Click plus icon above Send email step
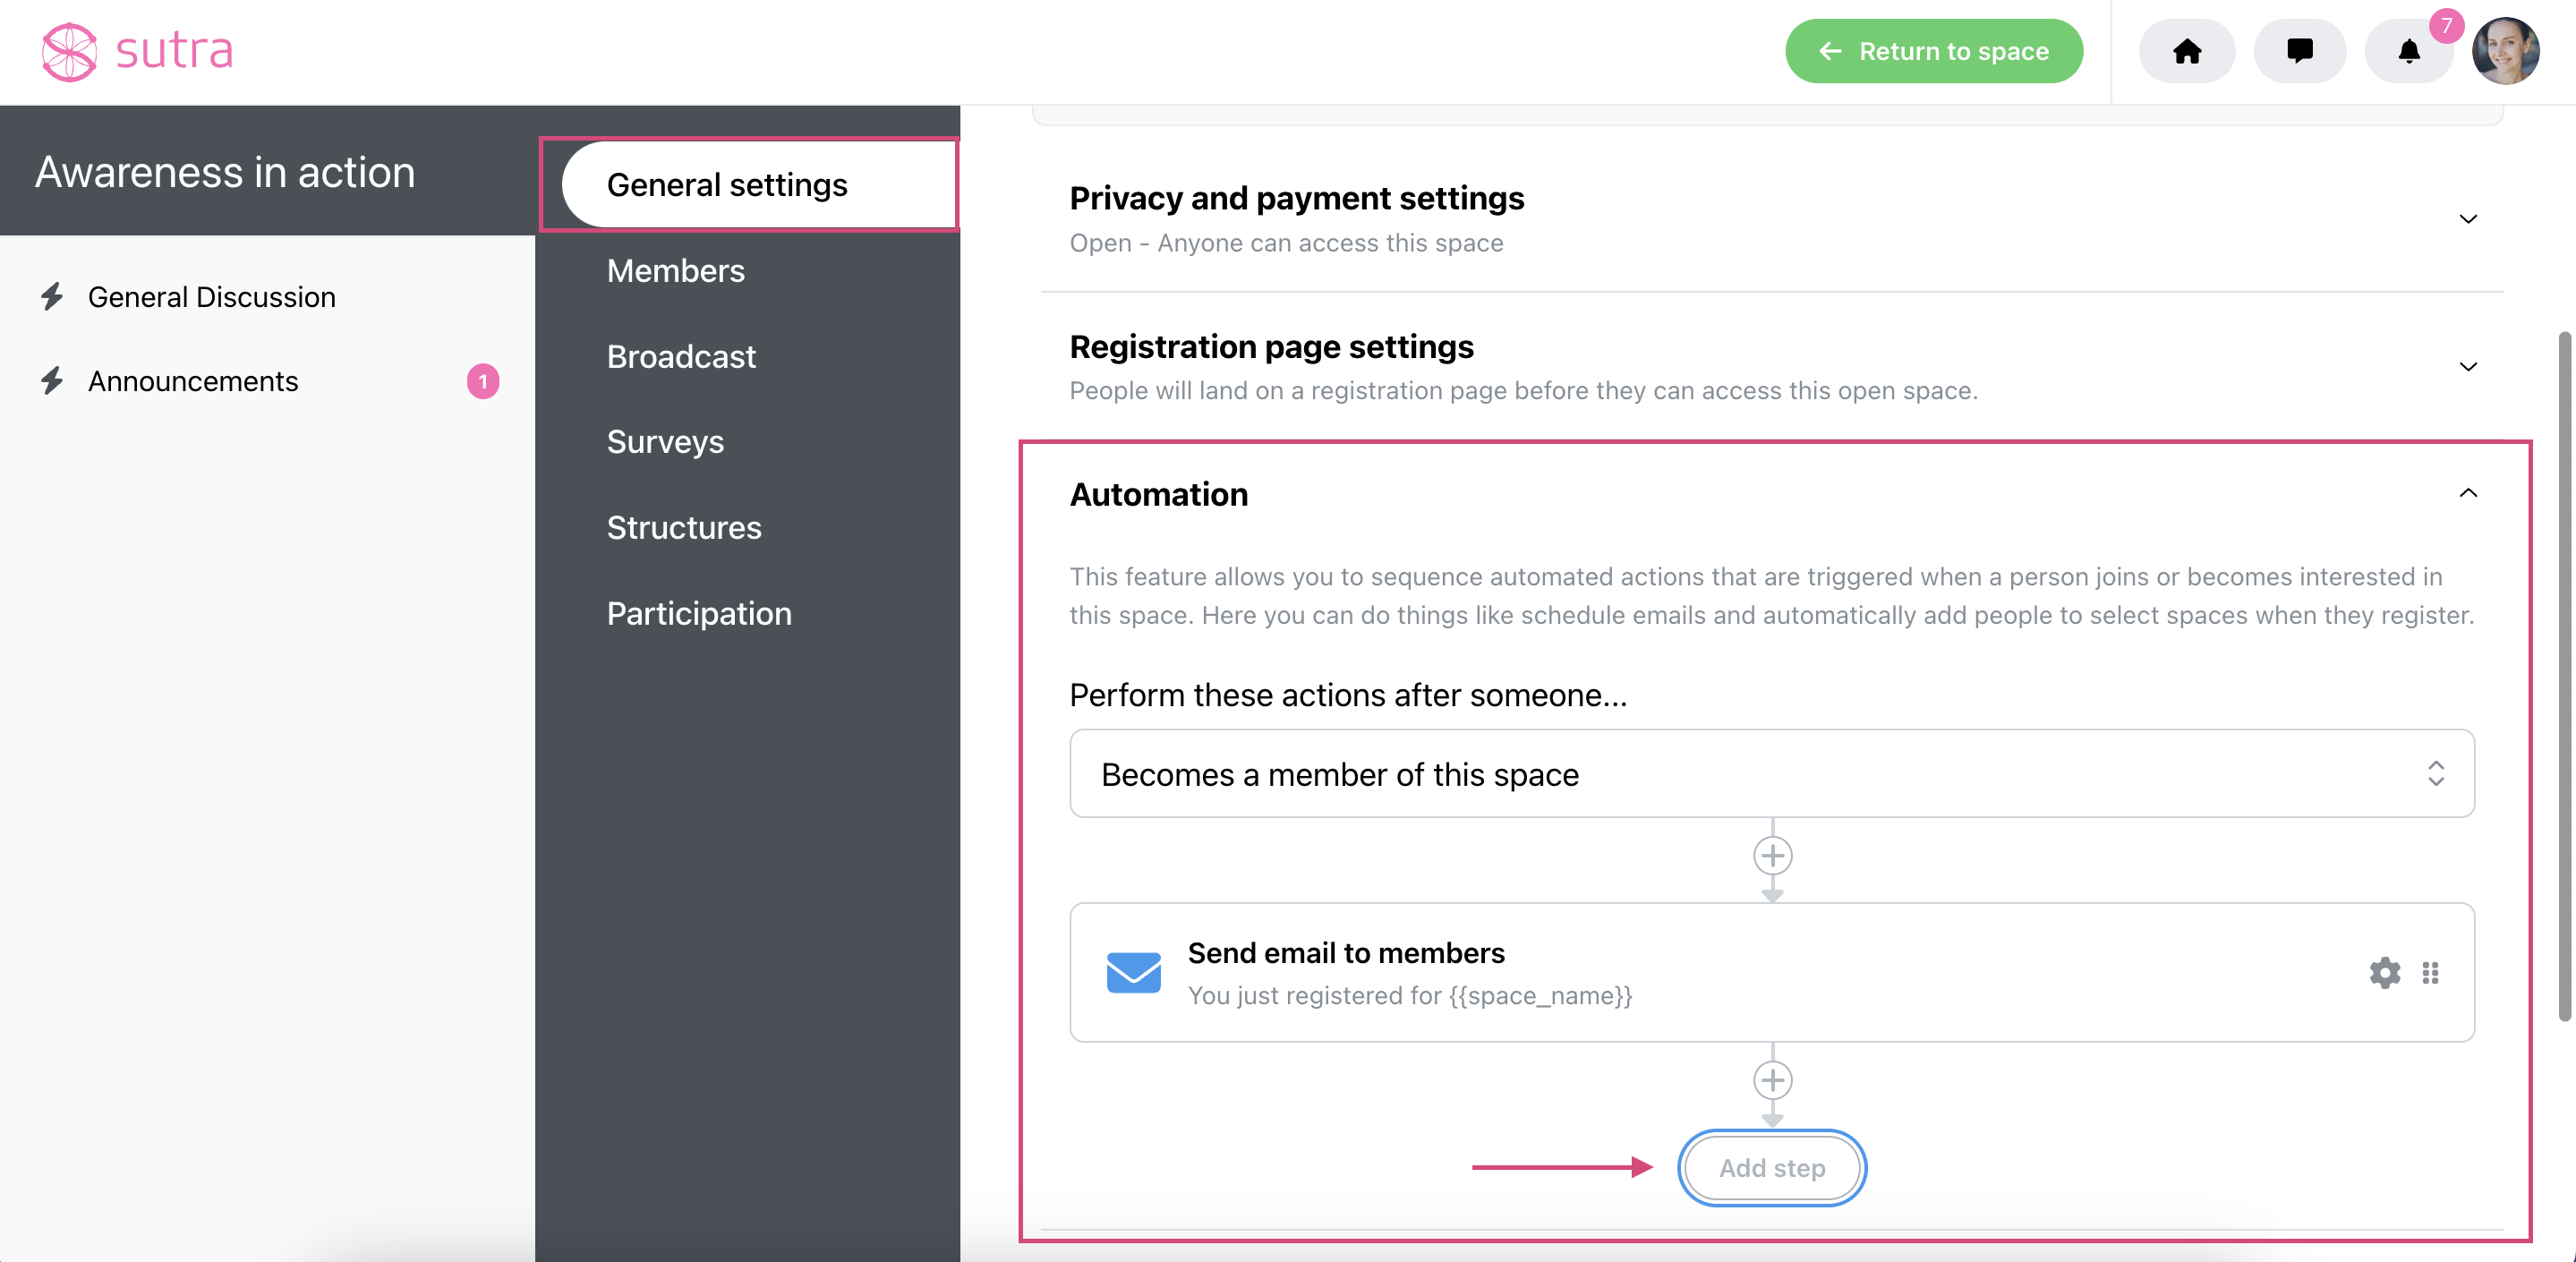 point(1772,855)
